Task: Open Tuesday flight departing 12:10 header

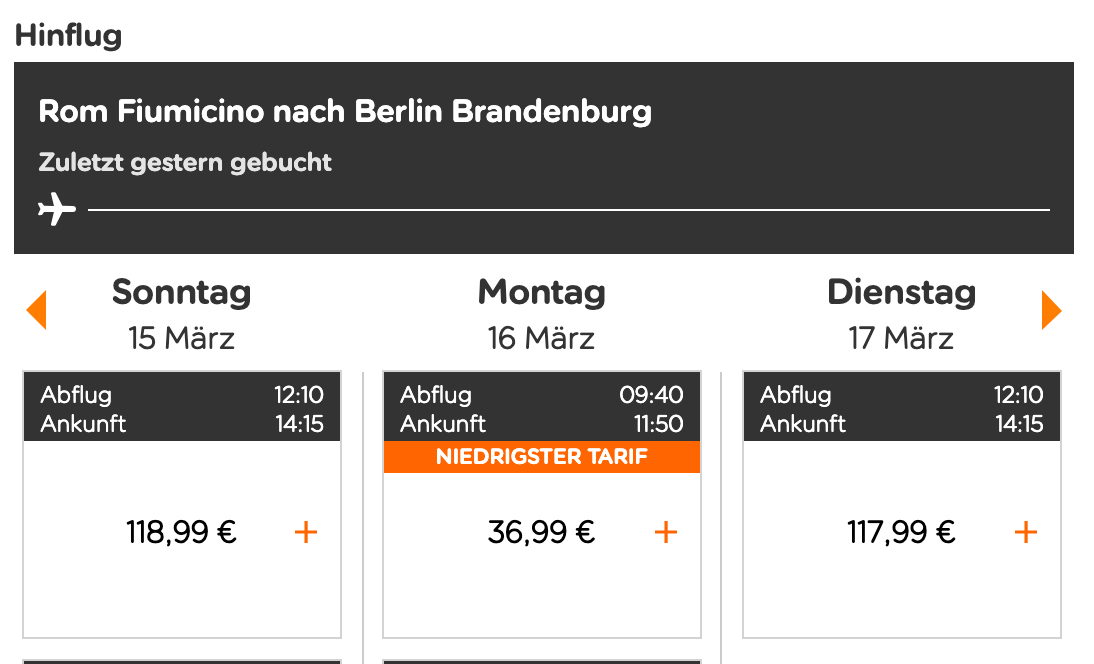Action: pos(902,408)
